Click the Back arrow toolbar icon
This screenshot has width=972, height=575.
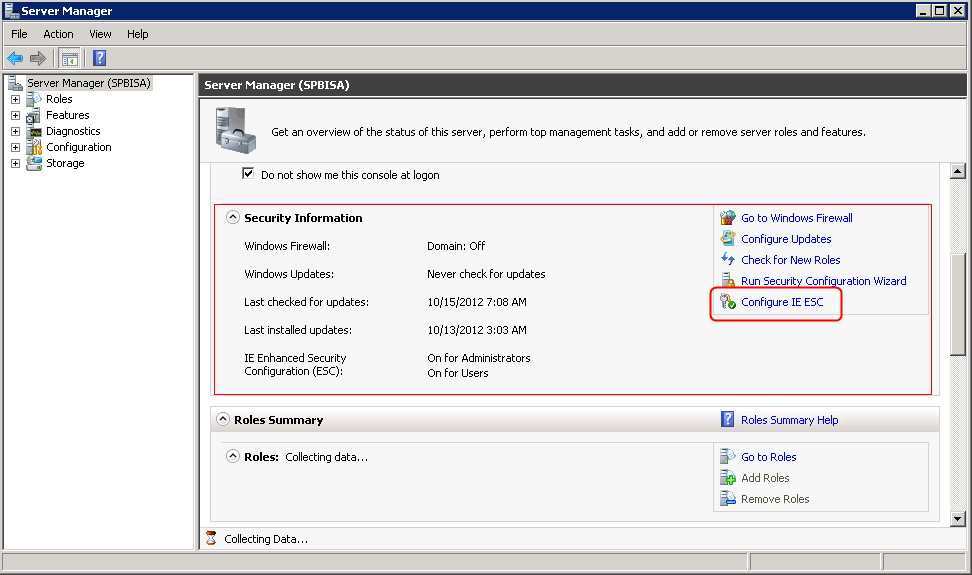coord(15,58)
